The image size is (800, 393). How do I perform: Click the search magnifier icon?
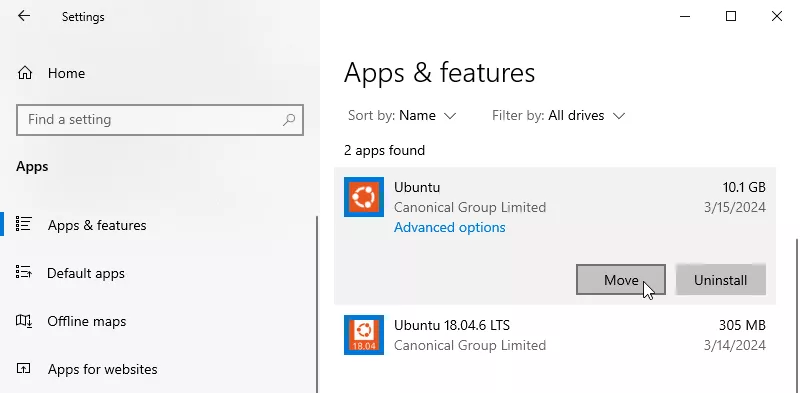pyautogui.click(x=289, y=120)
